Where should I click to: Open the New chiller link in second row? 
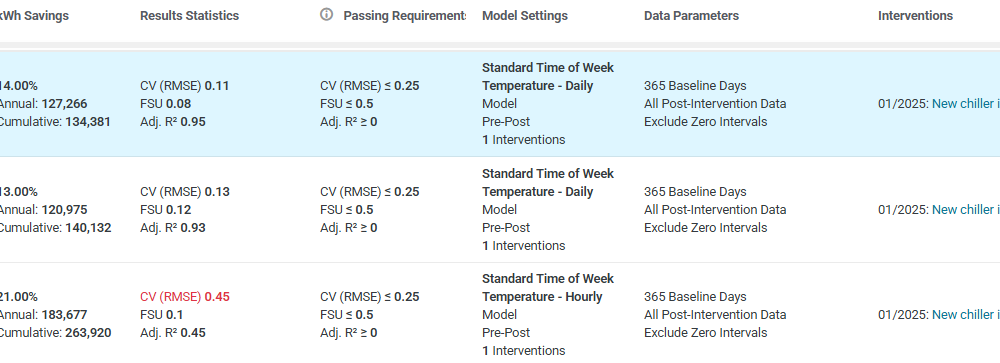tap(966, 209)
